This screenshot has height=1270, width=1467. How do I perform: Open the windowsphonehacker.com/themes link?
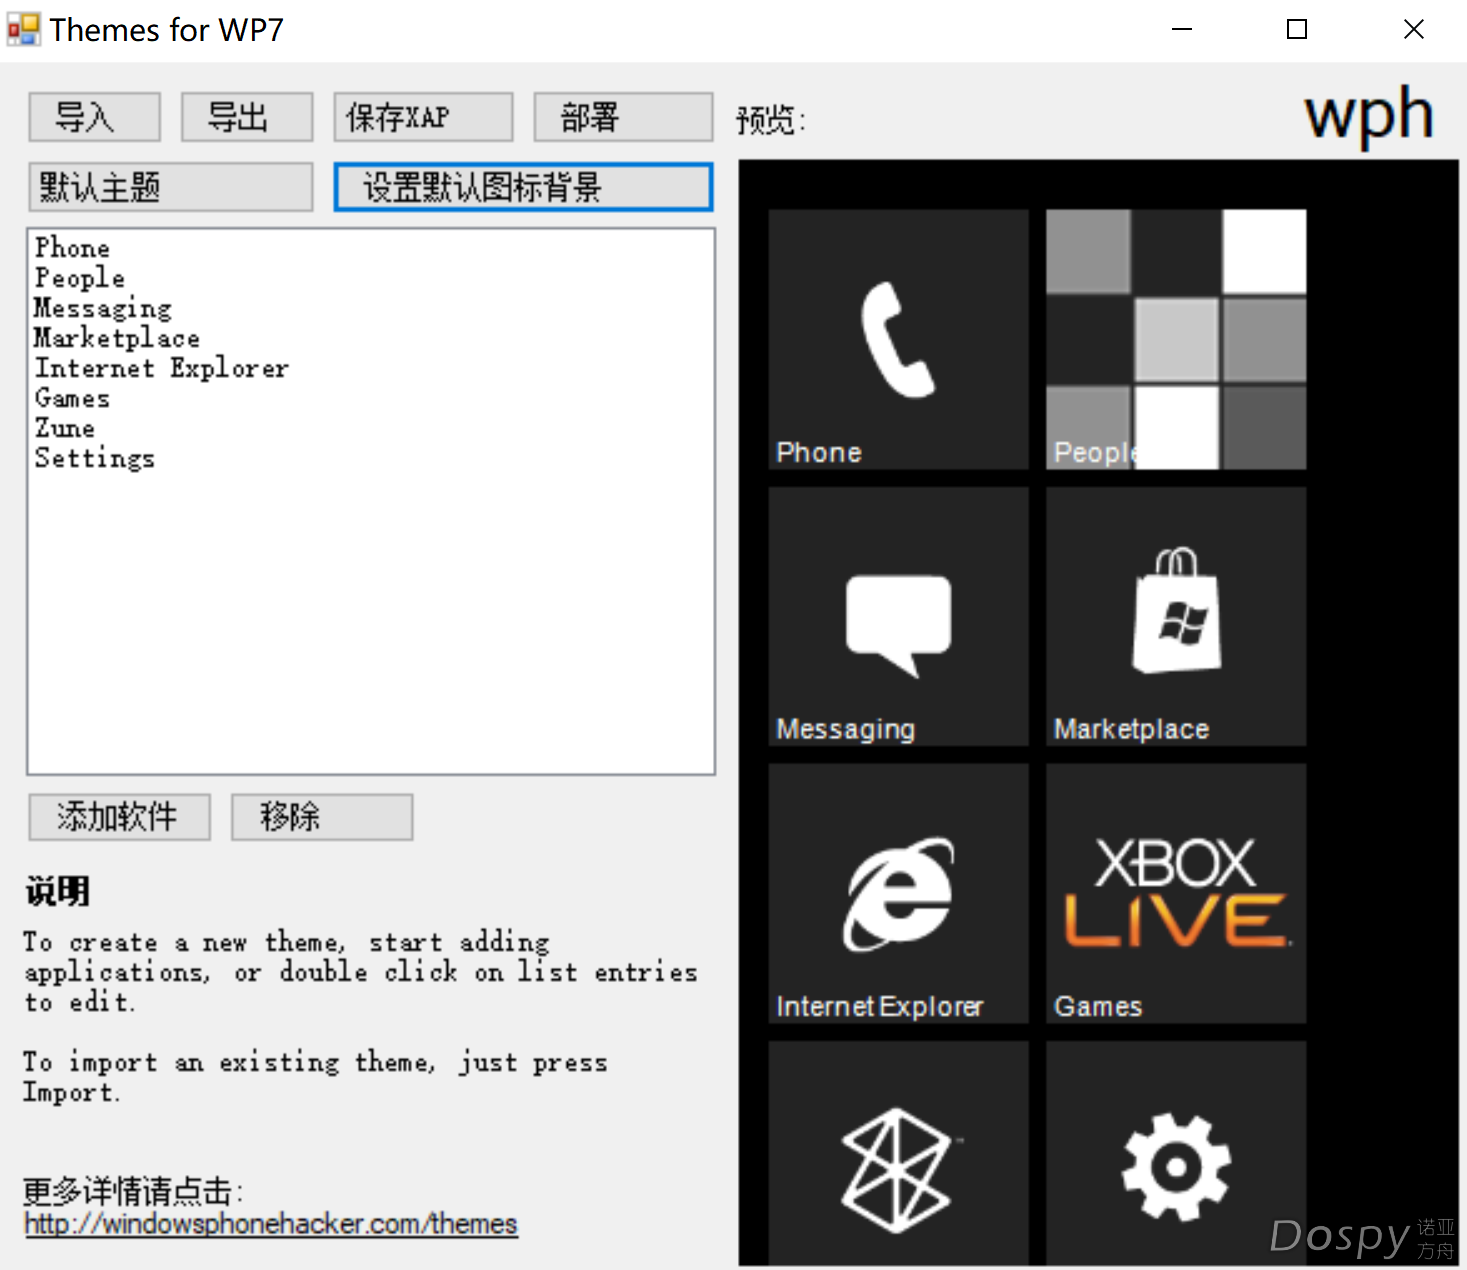(271, 1223)
